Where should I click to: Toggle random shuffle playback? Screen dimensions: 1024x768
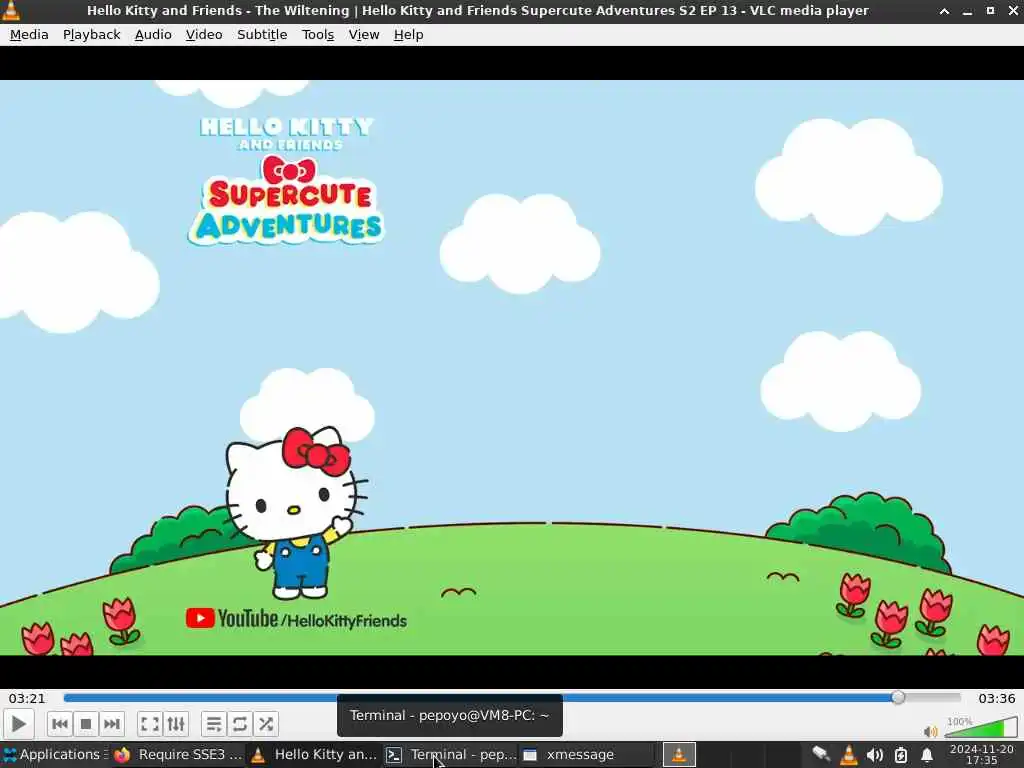pyautogui.click(x=266, y=724)
